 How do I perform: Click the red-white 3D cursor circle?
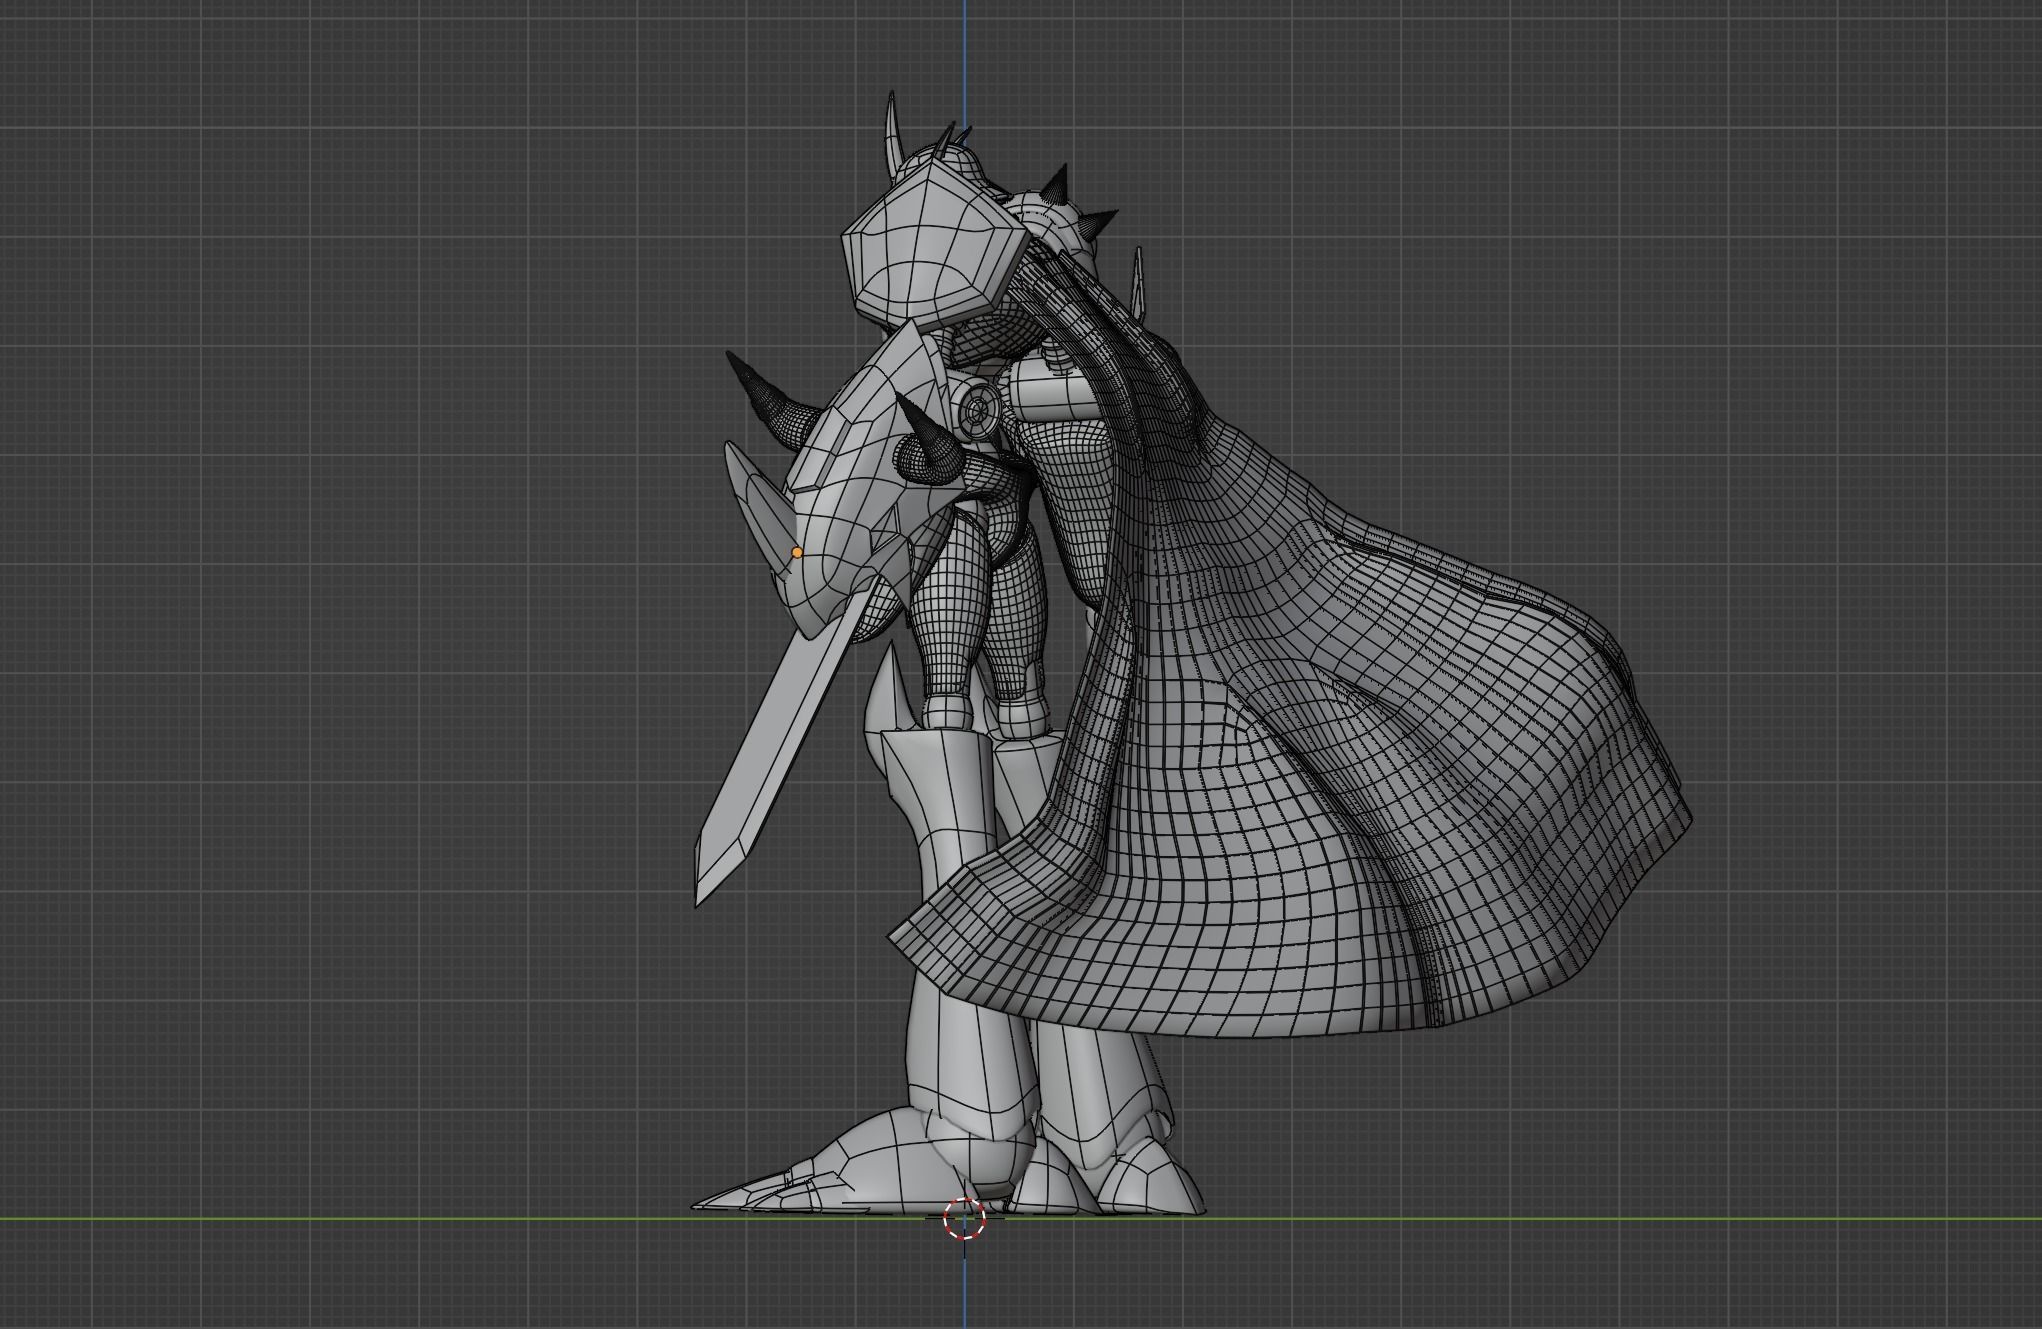[964, 1218]
